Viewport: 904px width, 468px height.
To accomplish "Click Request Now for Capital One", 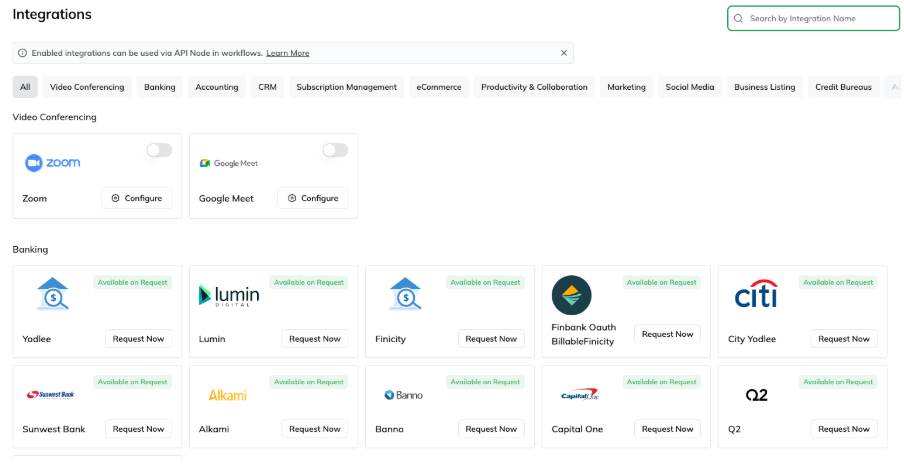I will (x=668, y=429).
